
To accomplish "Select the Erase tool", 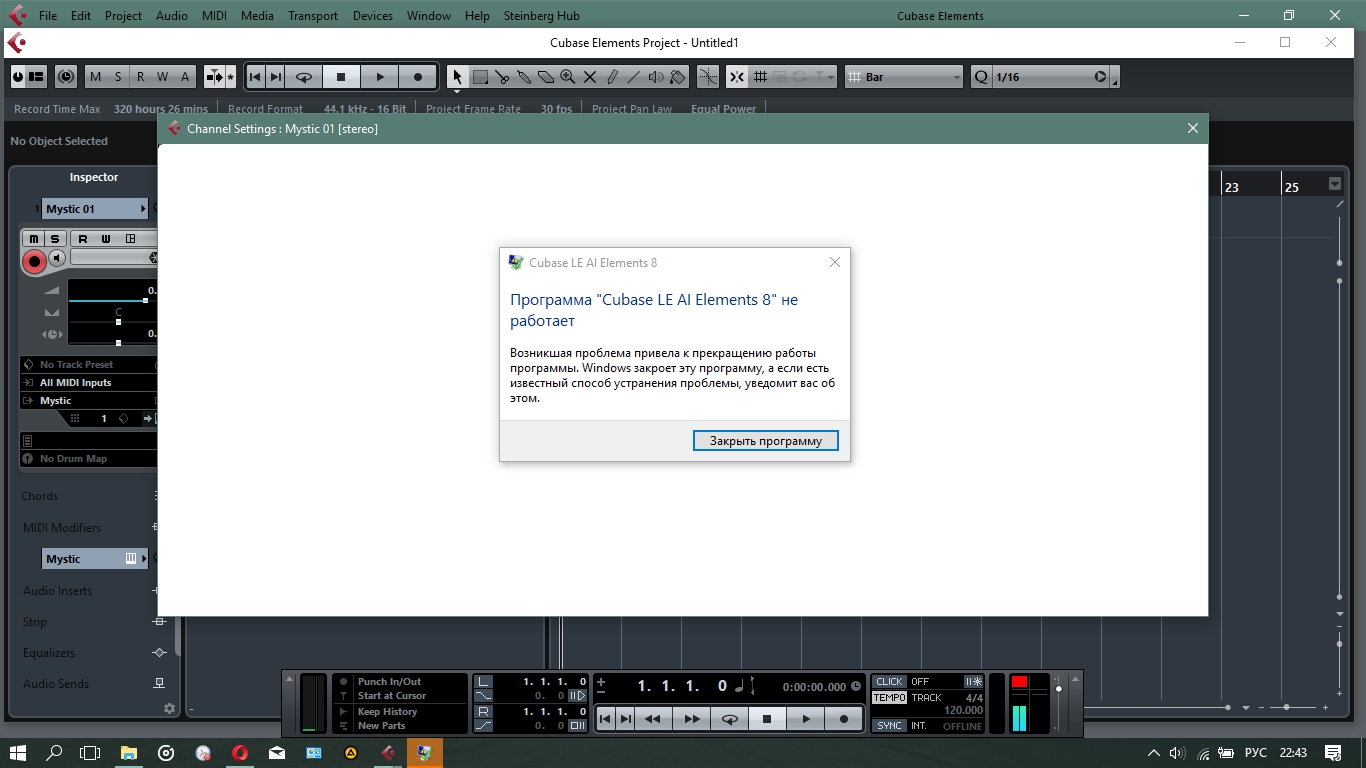I will pos(546,77).
